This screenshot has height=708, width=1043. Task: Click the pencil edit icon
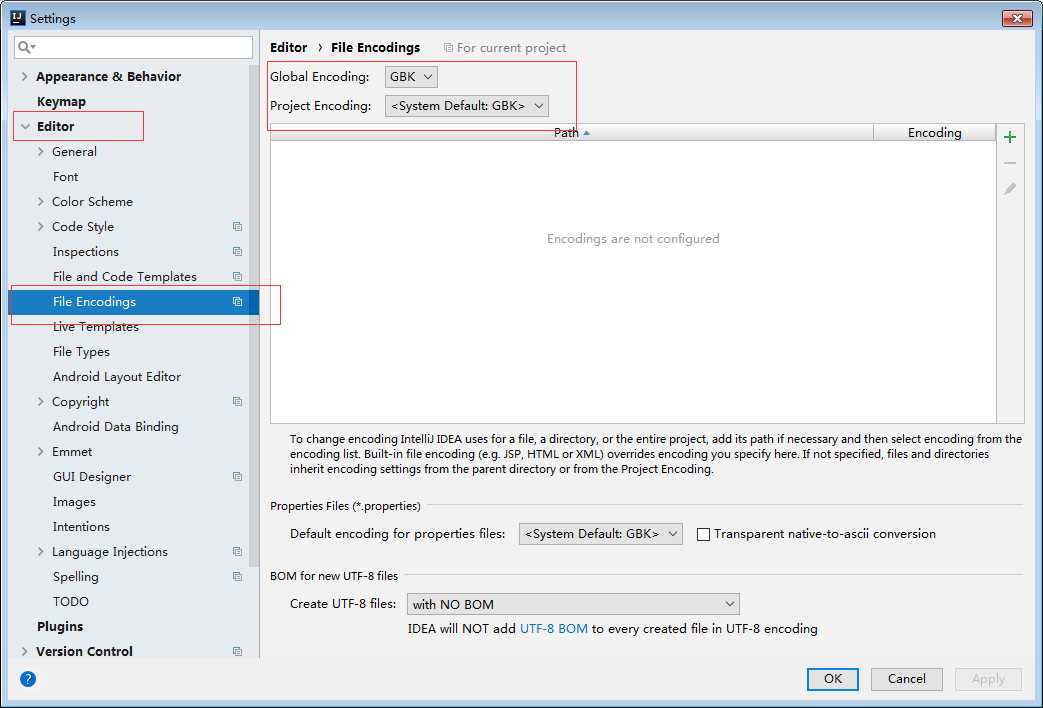click(x=1010, y=189)
